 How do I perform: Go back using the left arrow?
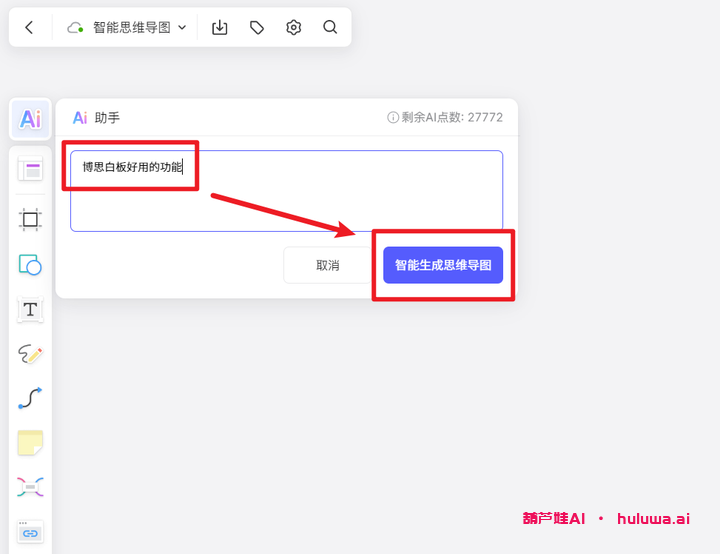pyautogui.click(x=29, y=28)
